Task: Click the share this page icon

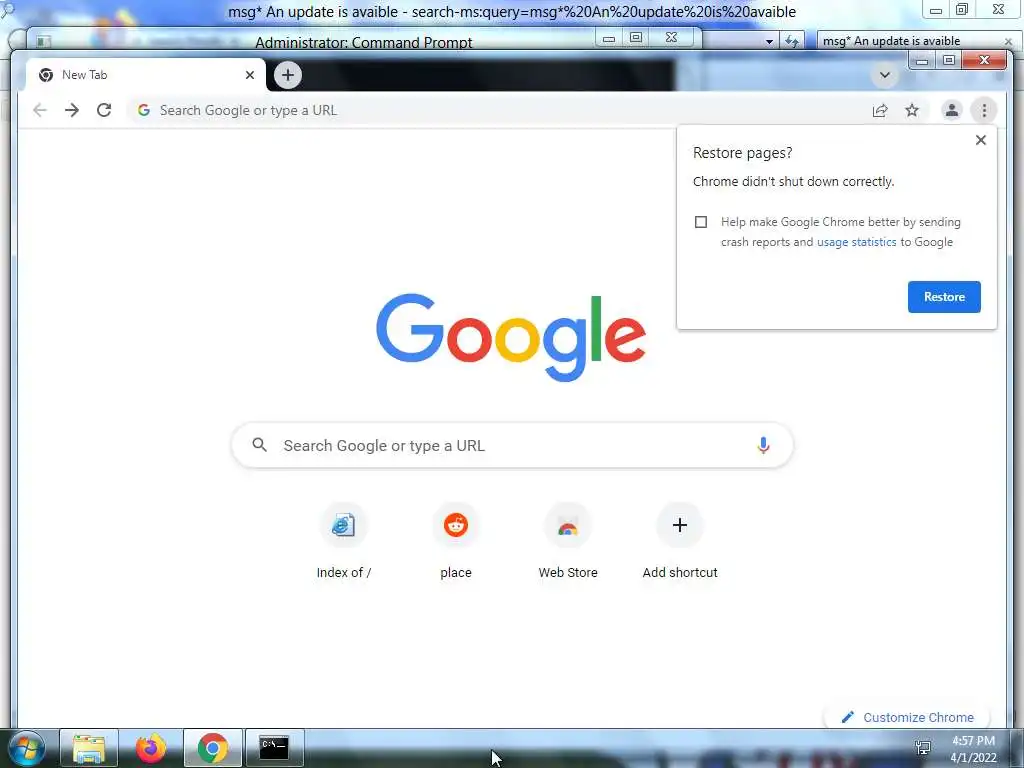Action: [x=880, y=110]
